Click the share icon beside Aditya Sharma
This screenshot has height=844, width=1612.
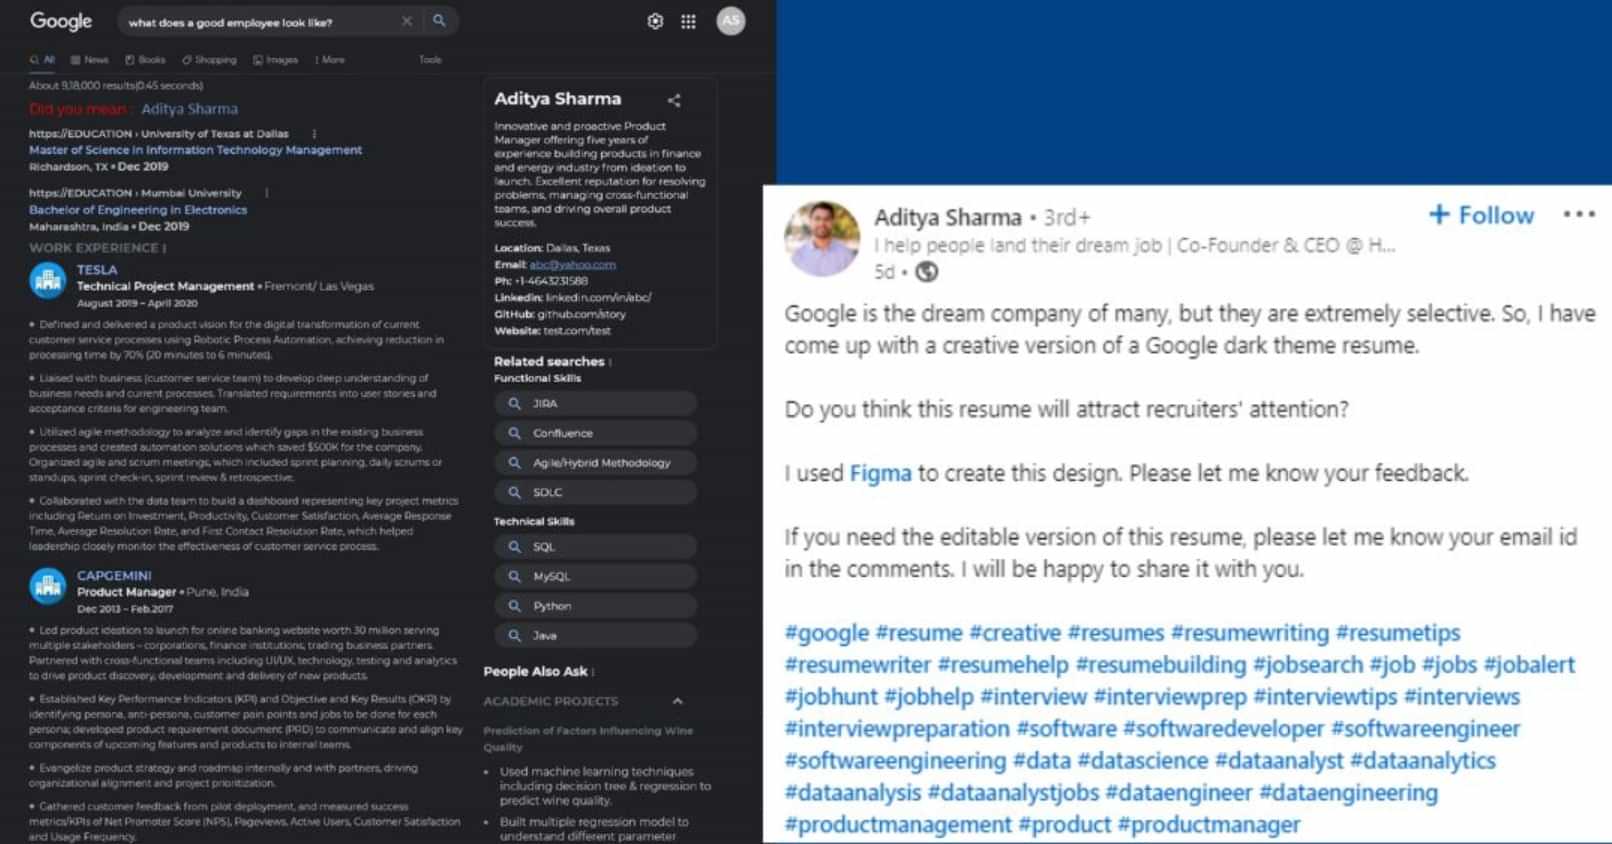tap(674, 100)
